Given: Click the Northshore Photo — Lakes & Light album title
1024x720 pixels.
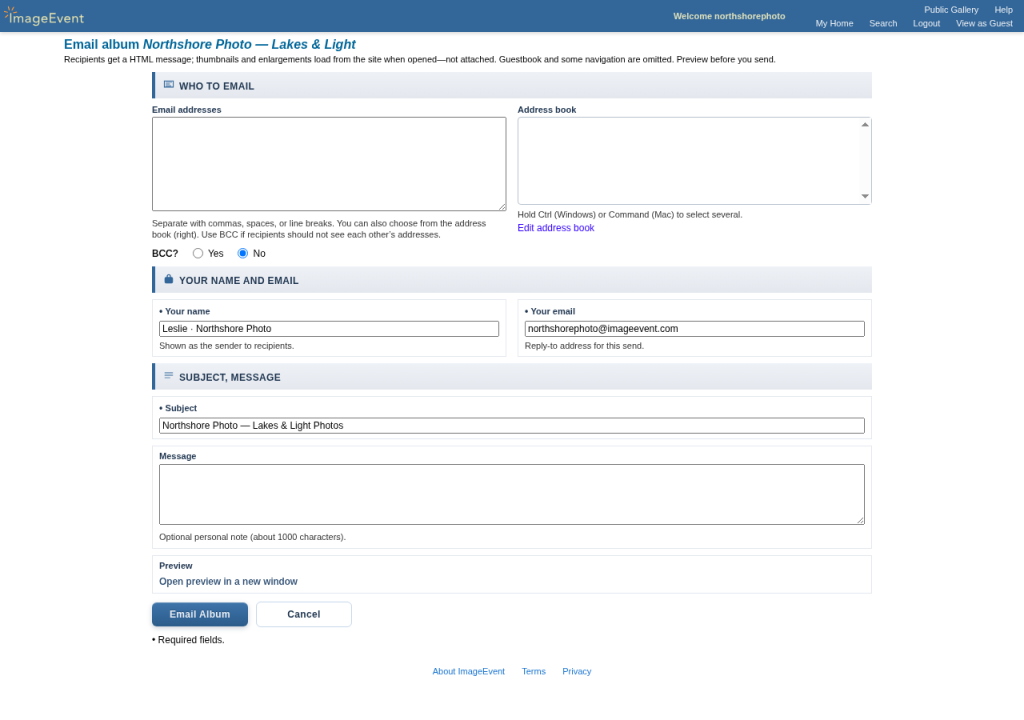Looking at the screenshot, I should point(249,44).
